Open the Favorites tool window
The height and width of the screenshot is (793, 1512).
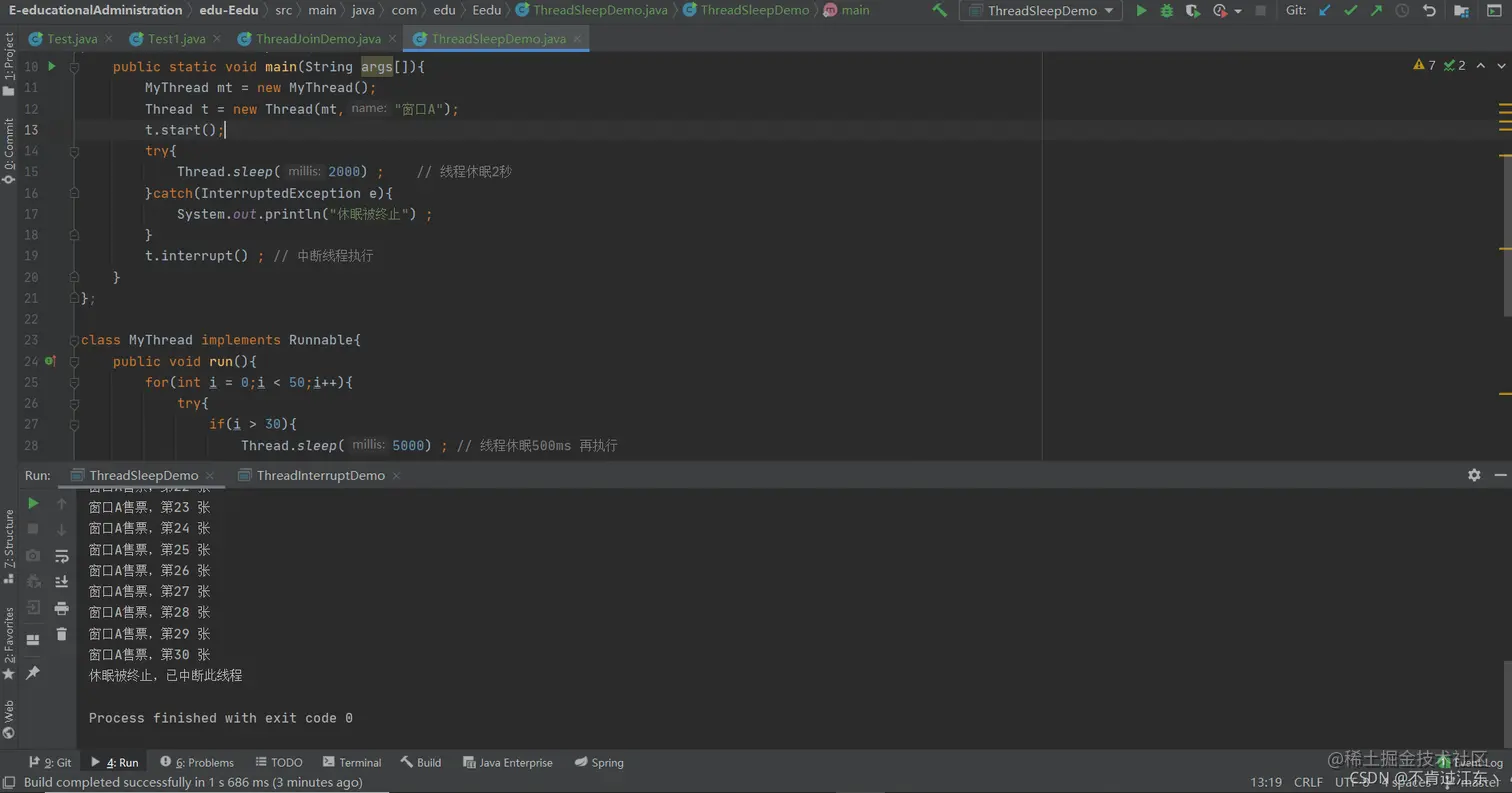[9, 644]
